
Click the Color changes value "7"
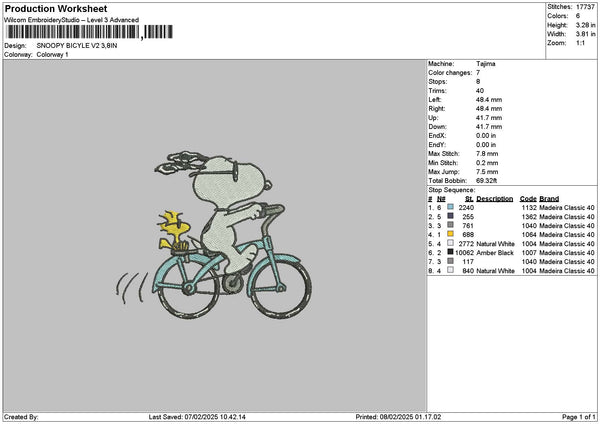point(478,73)
